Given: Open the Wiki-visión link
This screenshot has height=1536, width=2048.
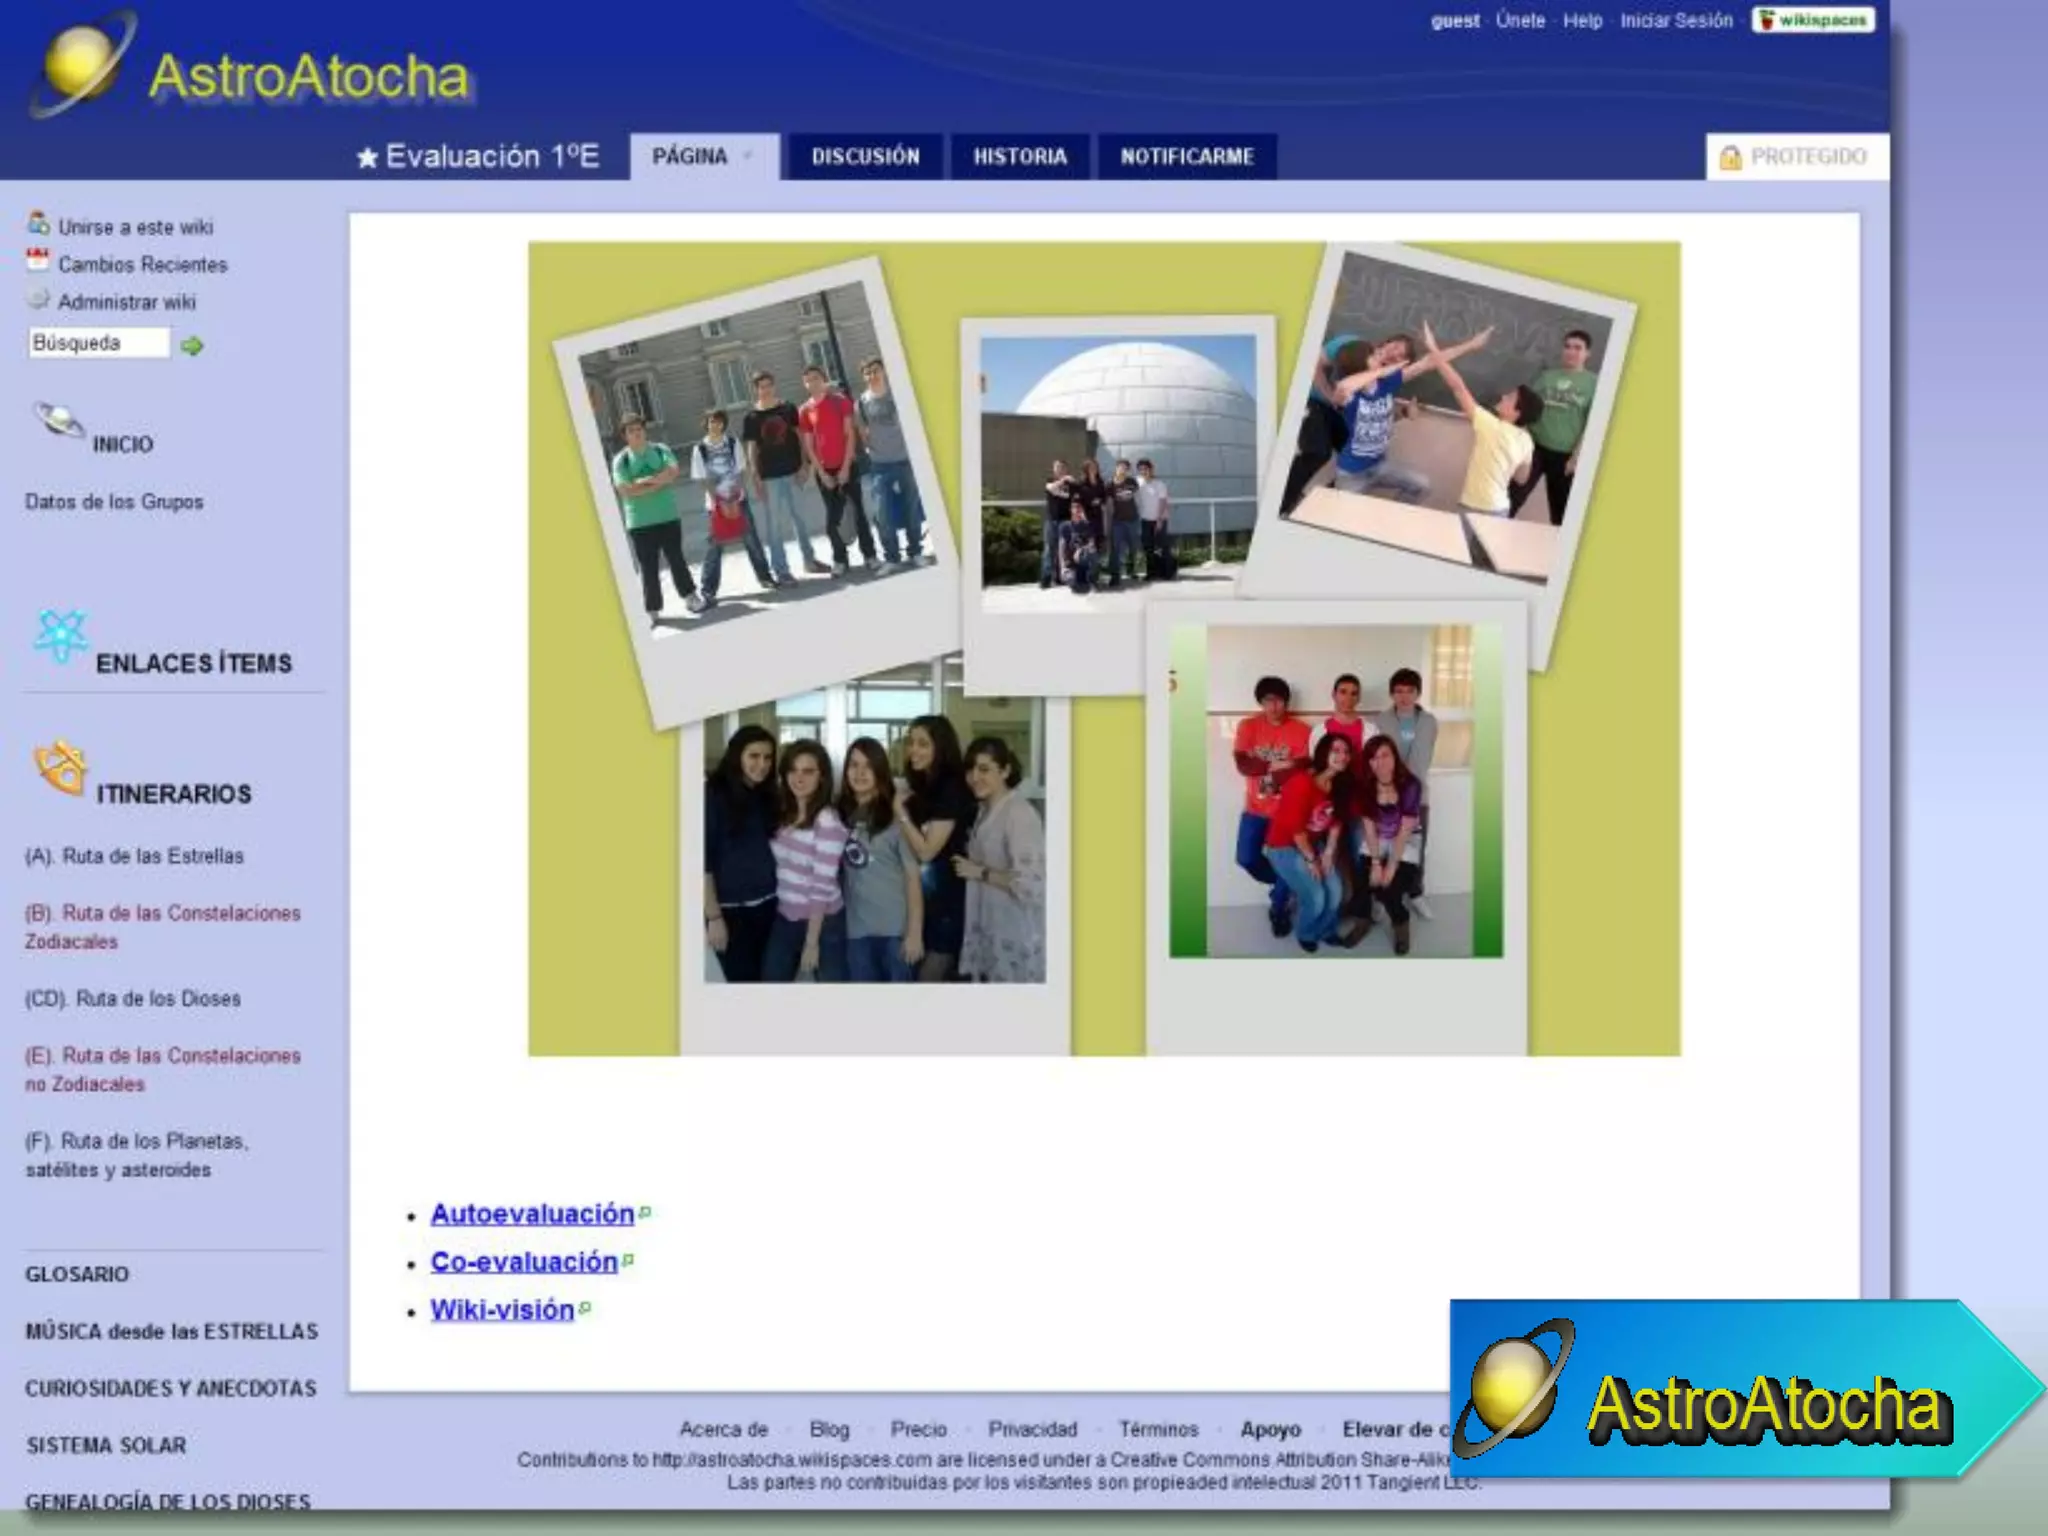Looking at the screenshot, I should point(502,1310).
